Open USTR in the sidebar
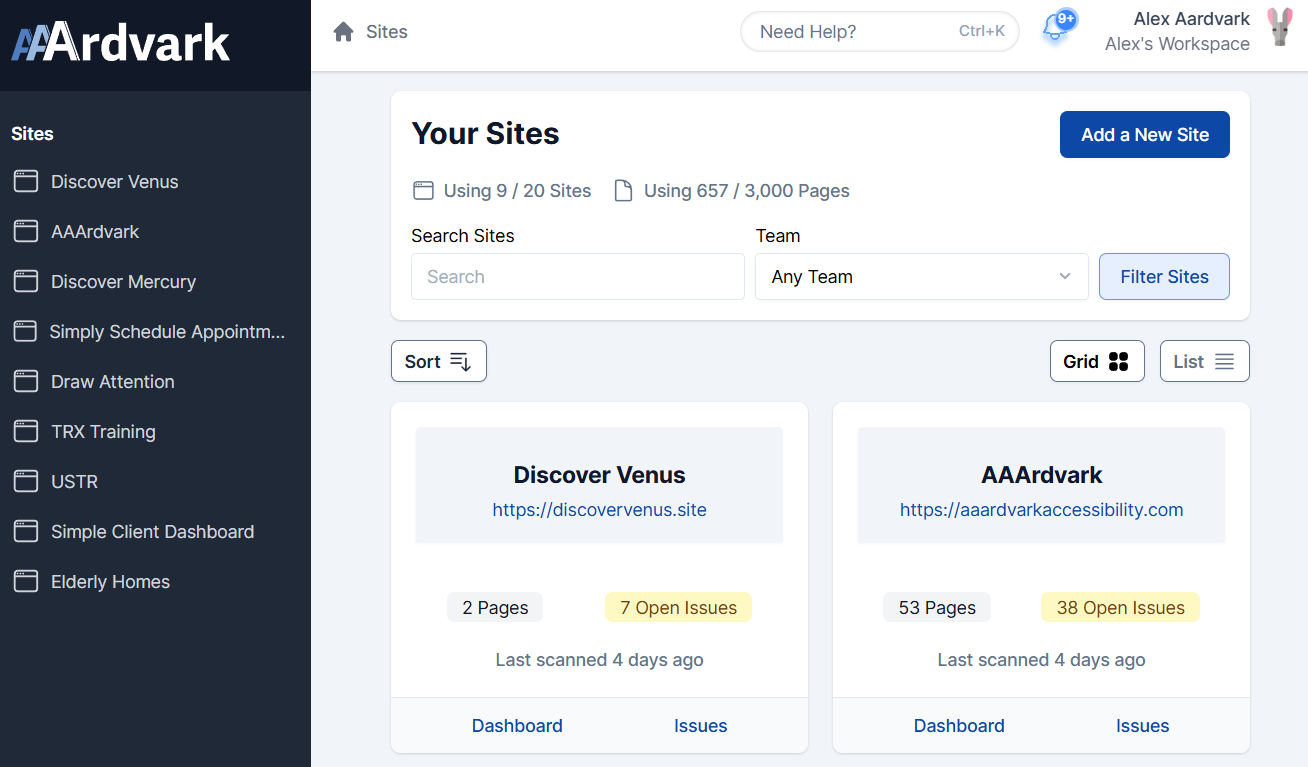1308x767 pixels. coord(74,482)
